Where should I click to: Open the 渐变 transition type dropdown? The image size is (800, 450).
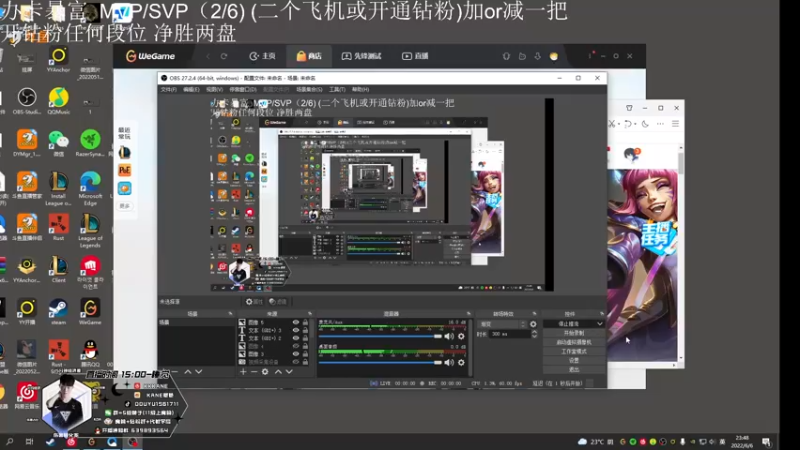pos(502,324)
